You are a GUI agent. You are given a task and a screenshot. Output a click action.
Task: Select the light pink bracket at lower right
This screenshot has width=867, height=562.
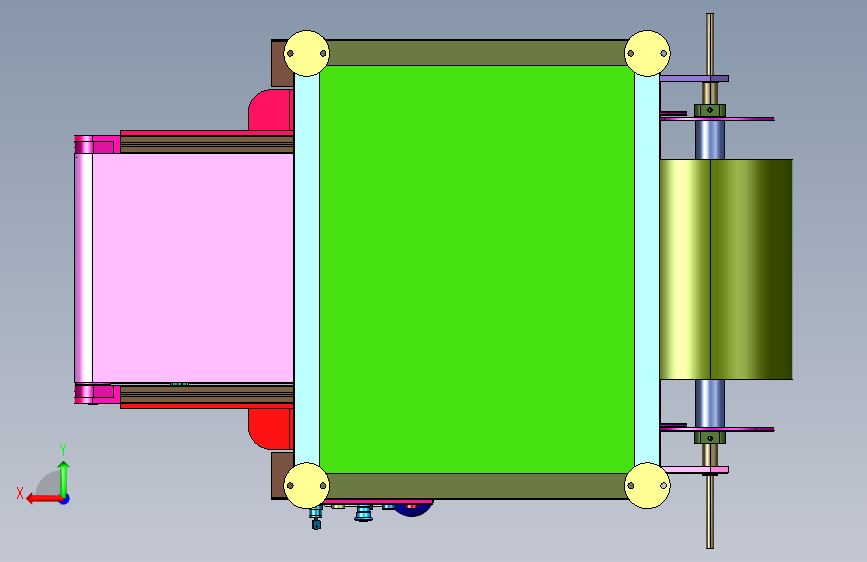coord(694,470)
